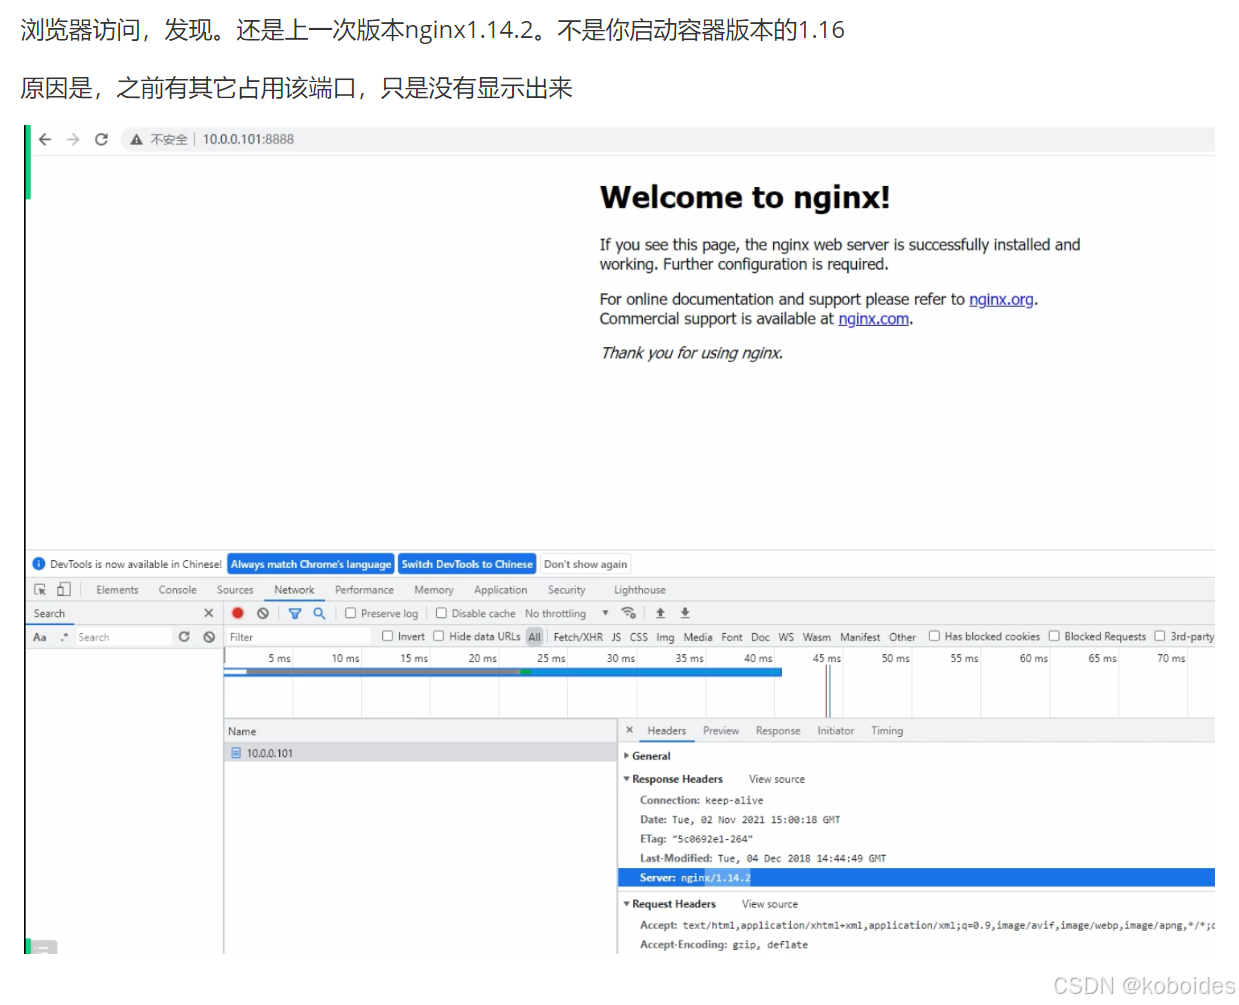Open the No throttling dropdown

tap(567, 613)
